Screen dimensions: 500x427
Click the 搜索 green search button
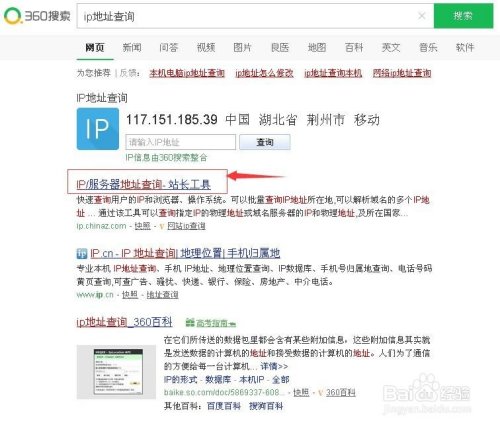(x=463, y=16)
